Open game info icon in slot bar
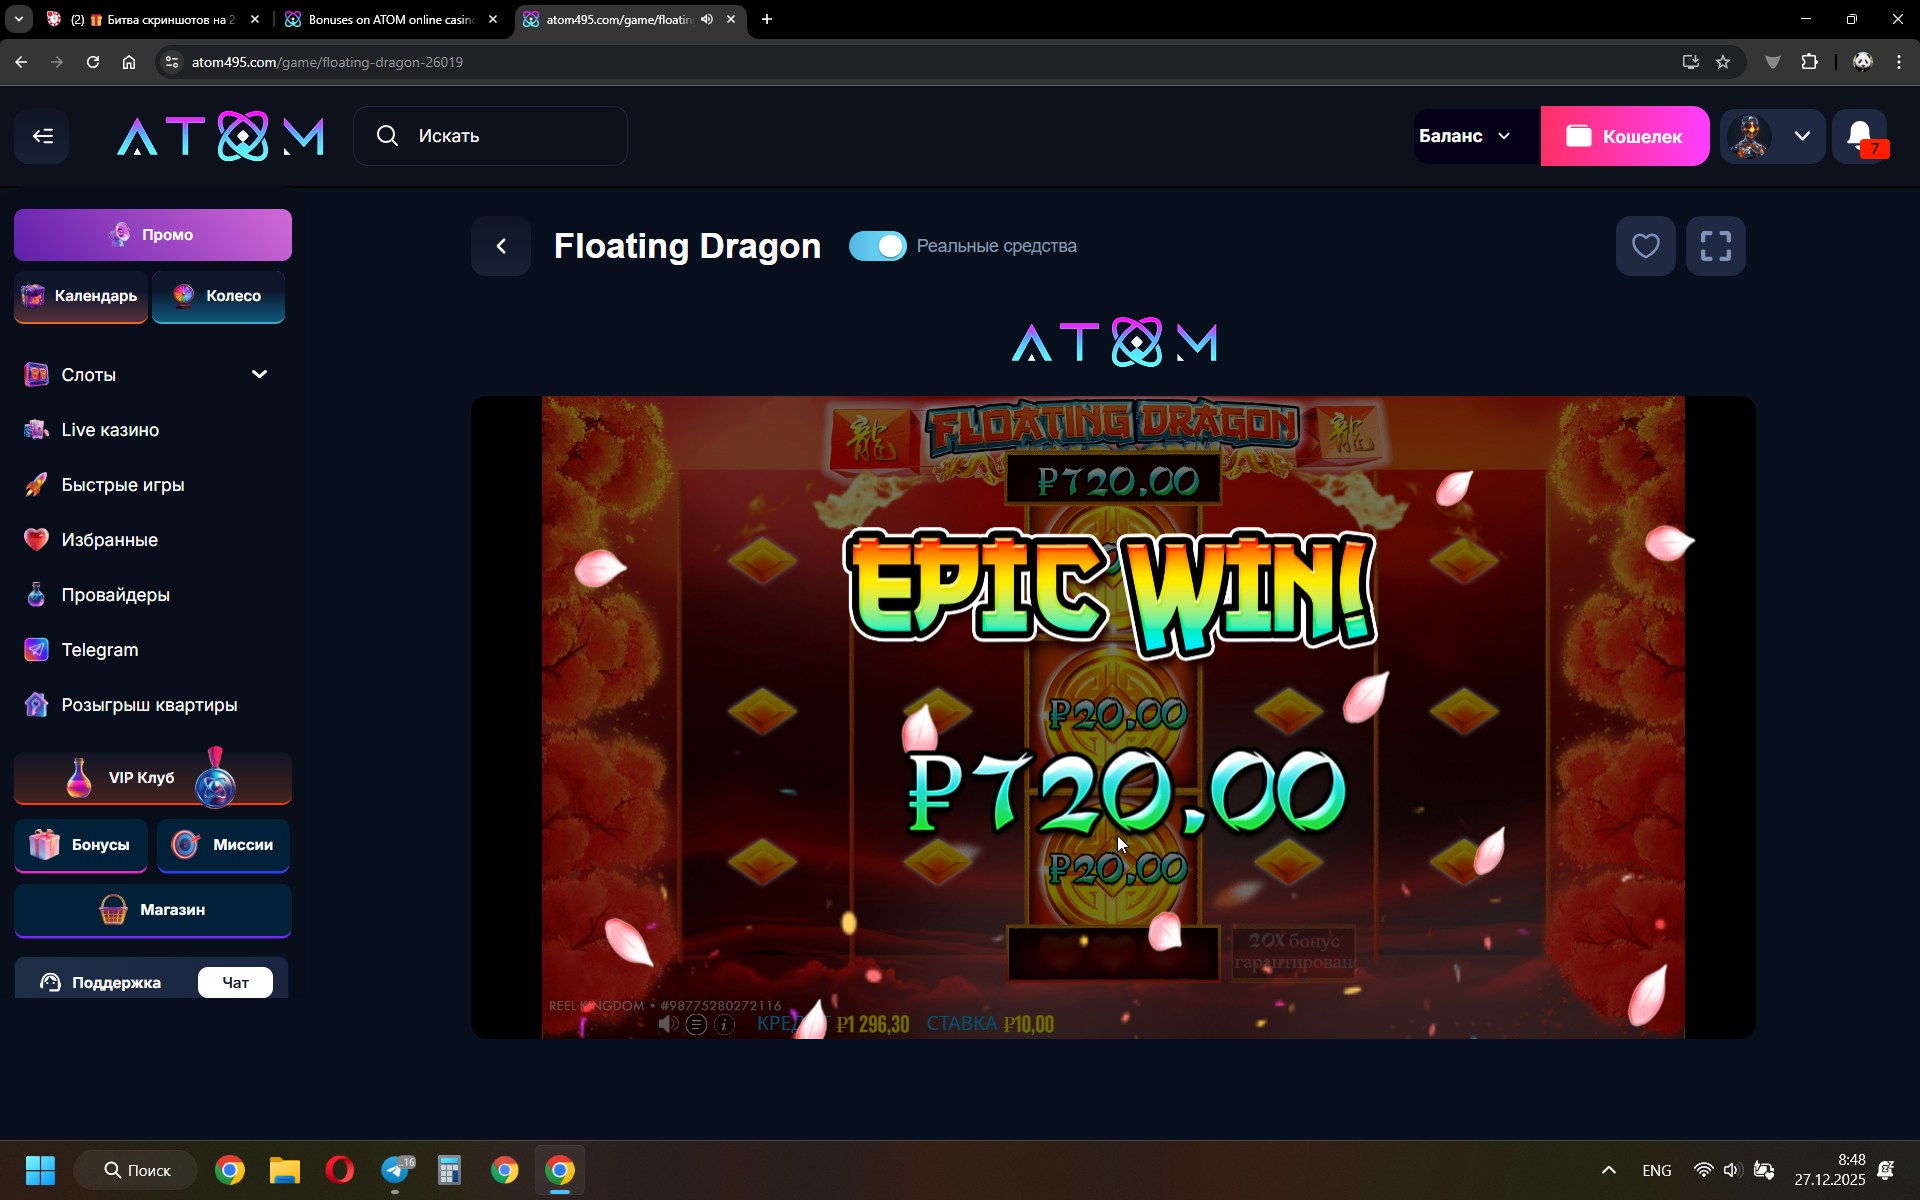 point(725,1024)
